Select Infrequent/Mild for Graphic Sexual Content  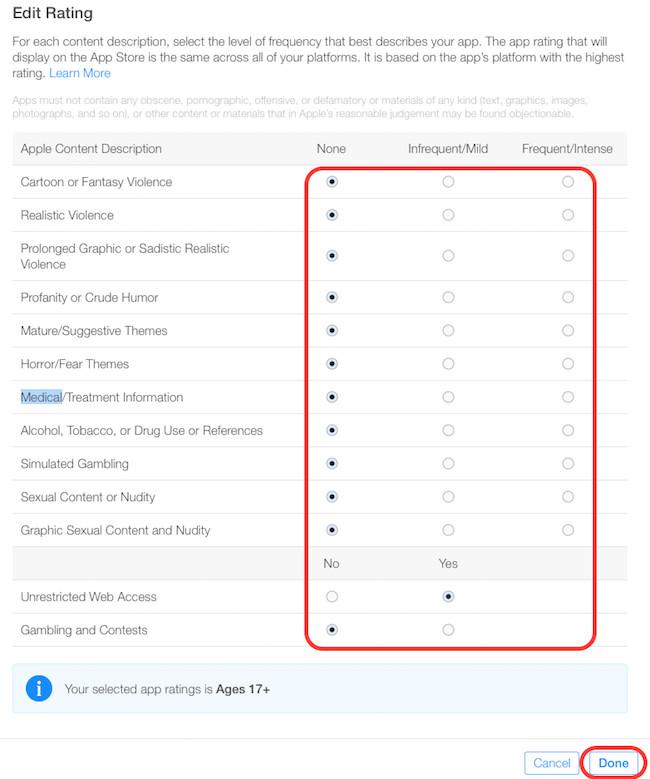[448, 530]
